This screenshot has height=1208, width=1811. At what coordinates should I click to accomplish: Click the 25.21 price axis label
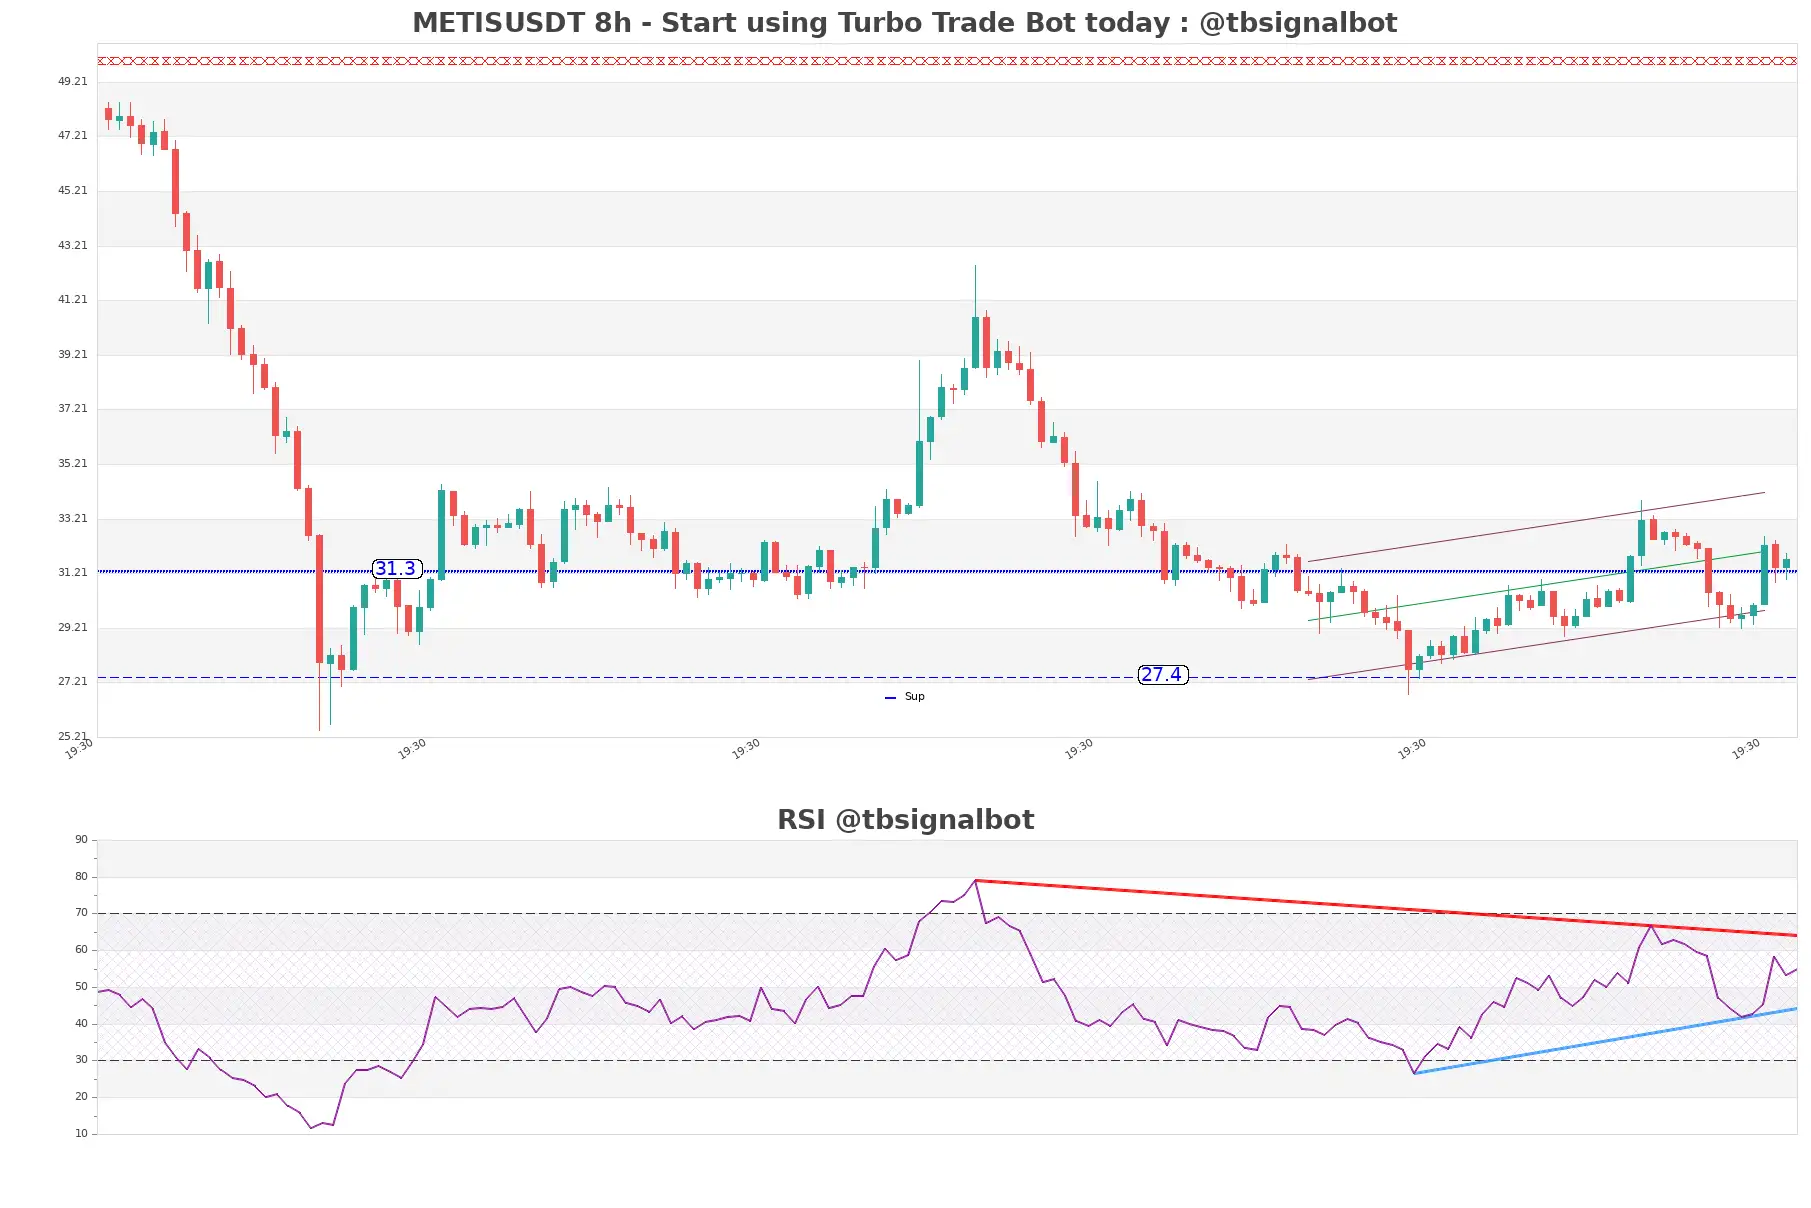73,736
